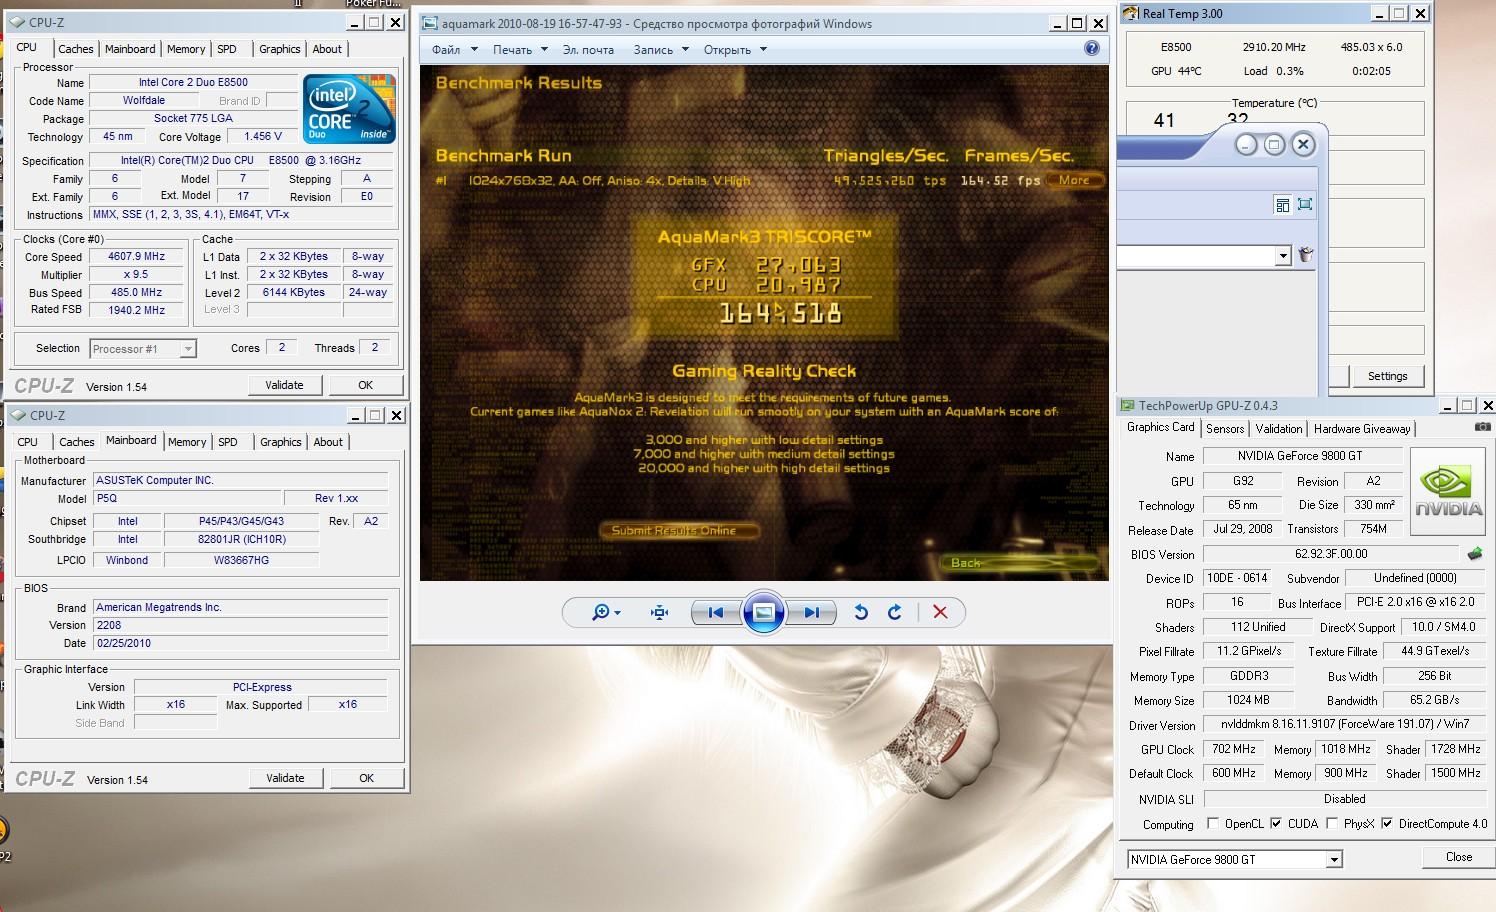Viewport: 1496px width, 912px height.
Task: Click bottom CPU-Z window title icon
Action: (18, 415)
